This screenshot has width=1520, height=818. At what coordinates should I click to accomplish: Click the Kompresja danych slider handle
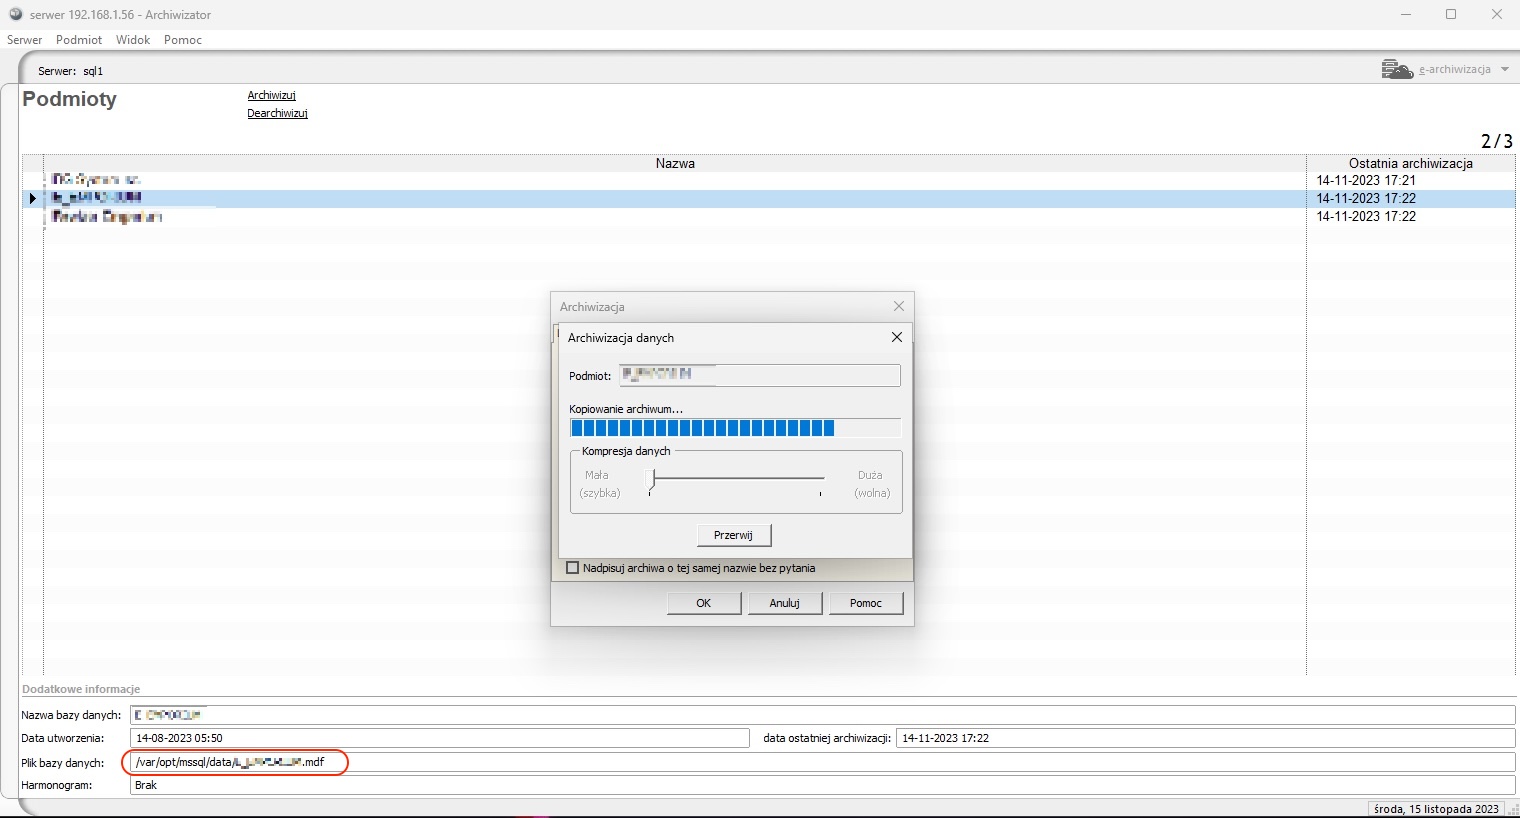point(653,479)
